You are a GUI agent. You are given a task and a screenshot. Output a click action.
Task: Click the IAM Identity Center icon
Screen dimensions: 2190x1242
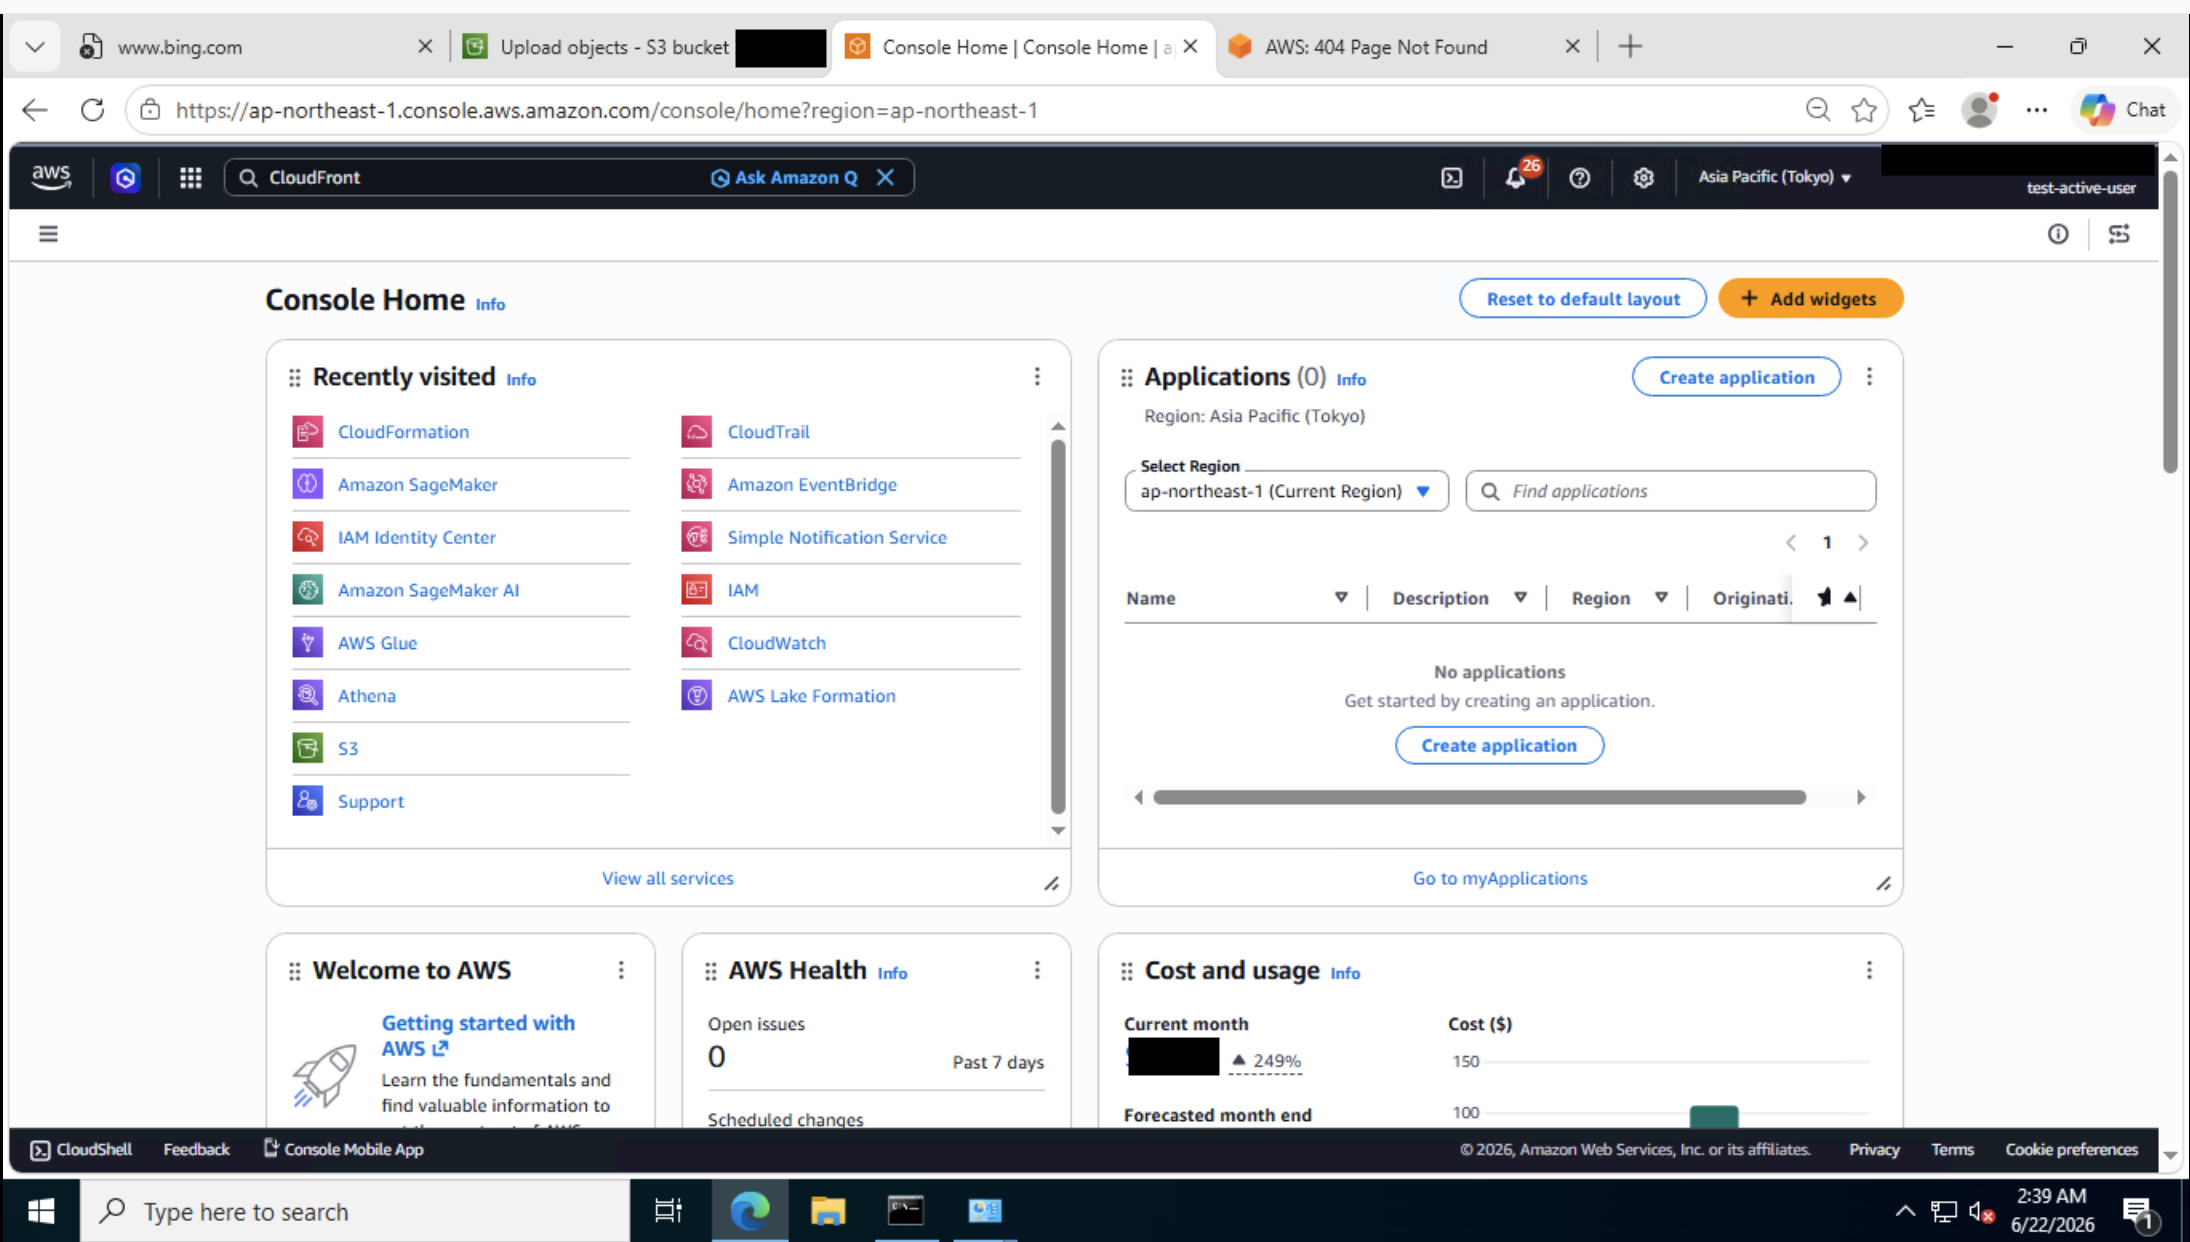(x=307, y=537)
